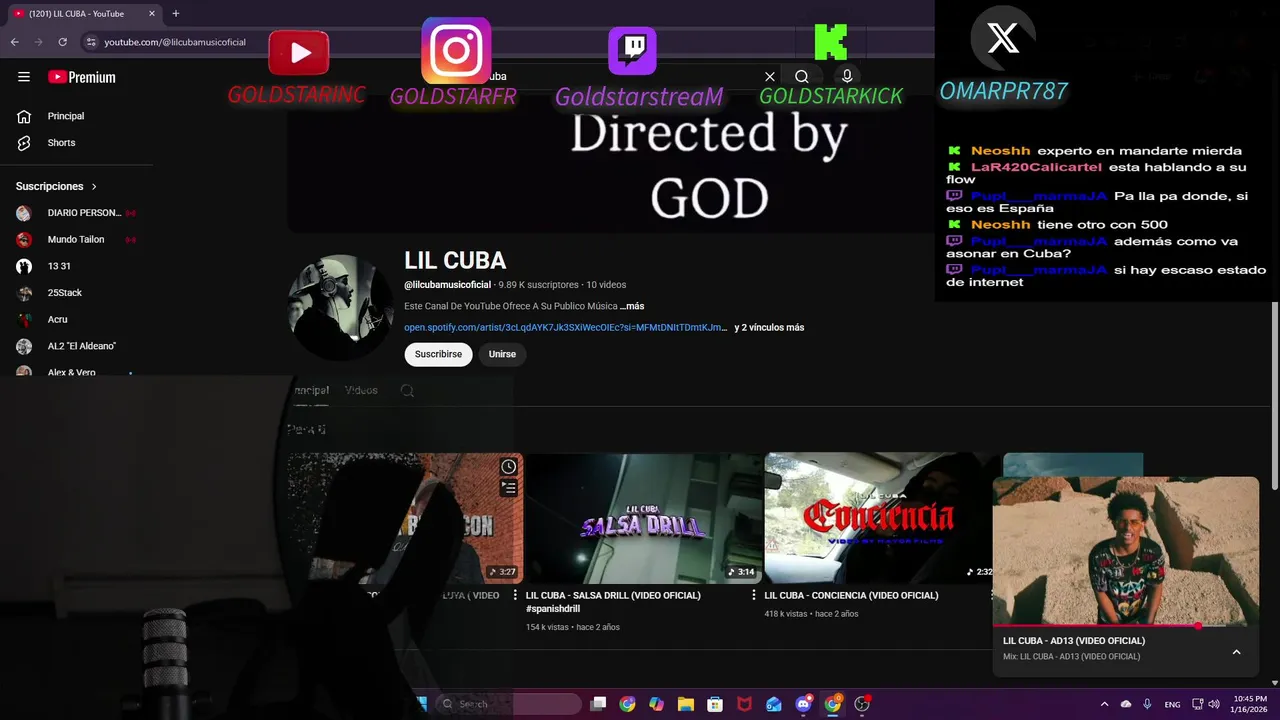
Task: Click volume speaker icon in tray
Action: [x=1213, y=704]
